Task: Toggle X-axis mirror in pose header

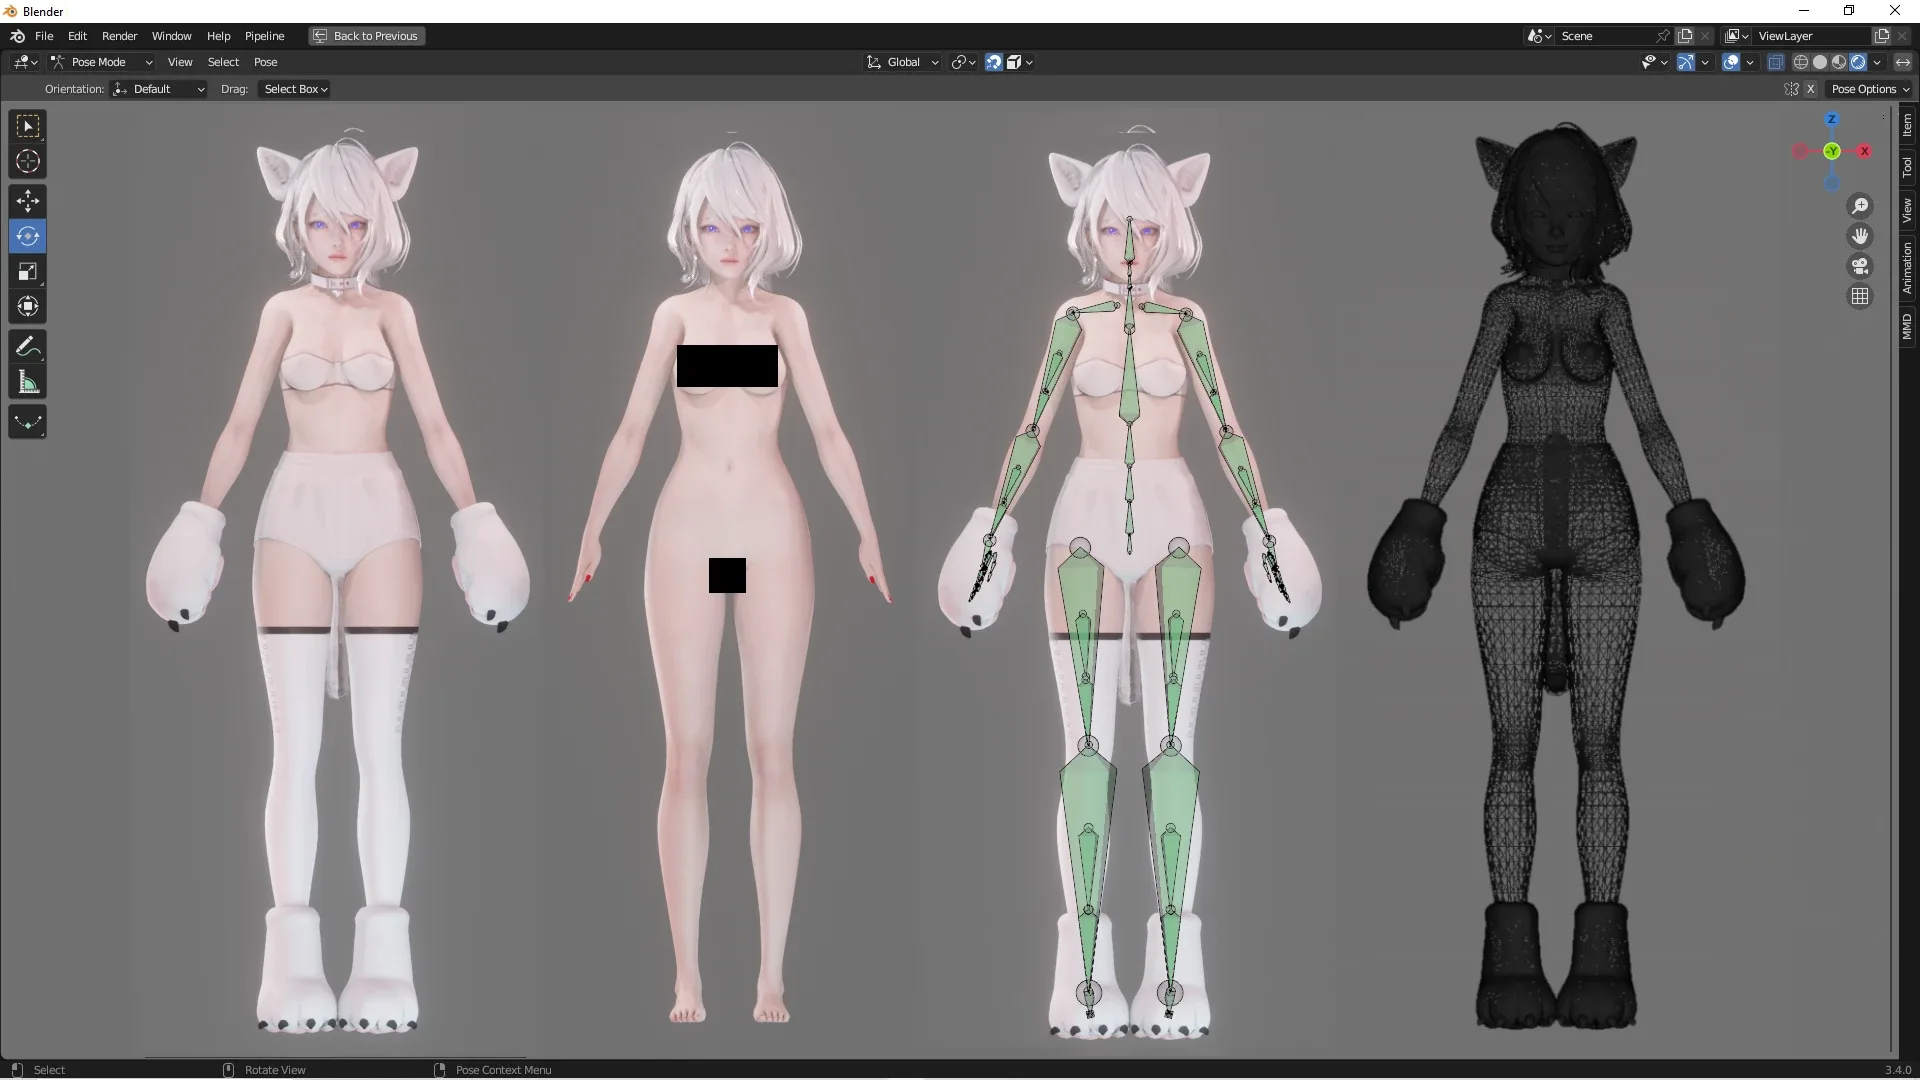Action: [1810, 89]
